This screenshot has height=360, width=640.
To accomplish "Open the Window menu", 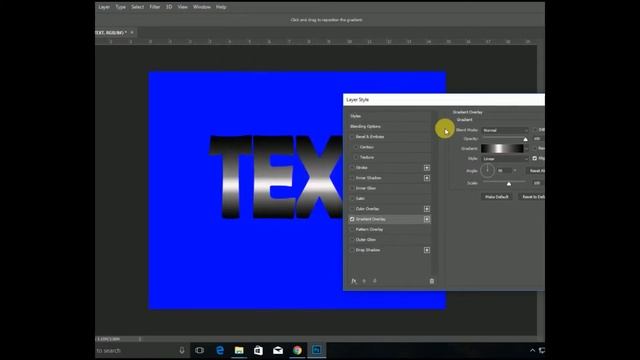I will [202, 7].
